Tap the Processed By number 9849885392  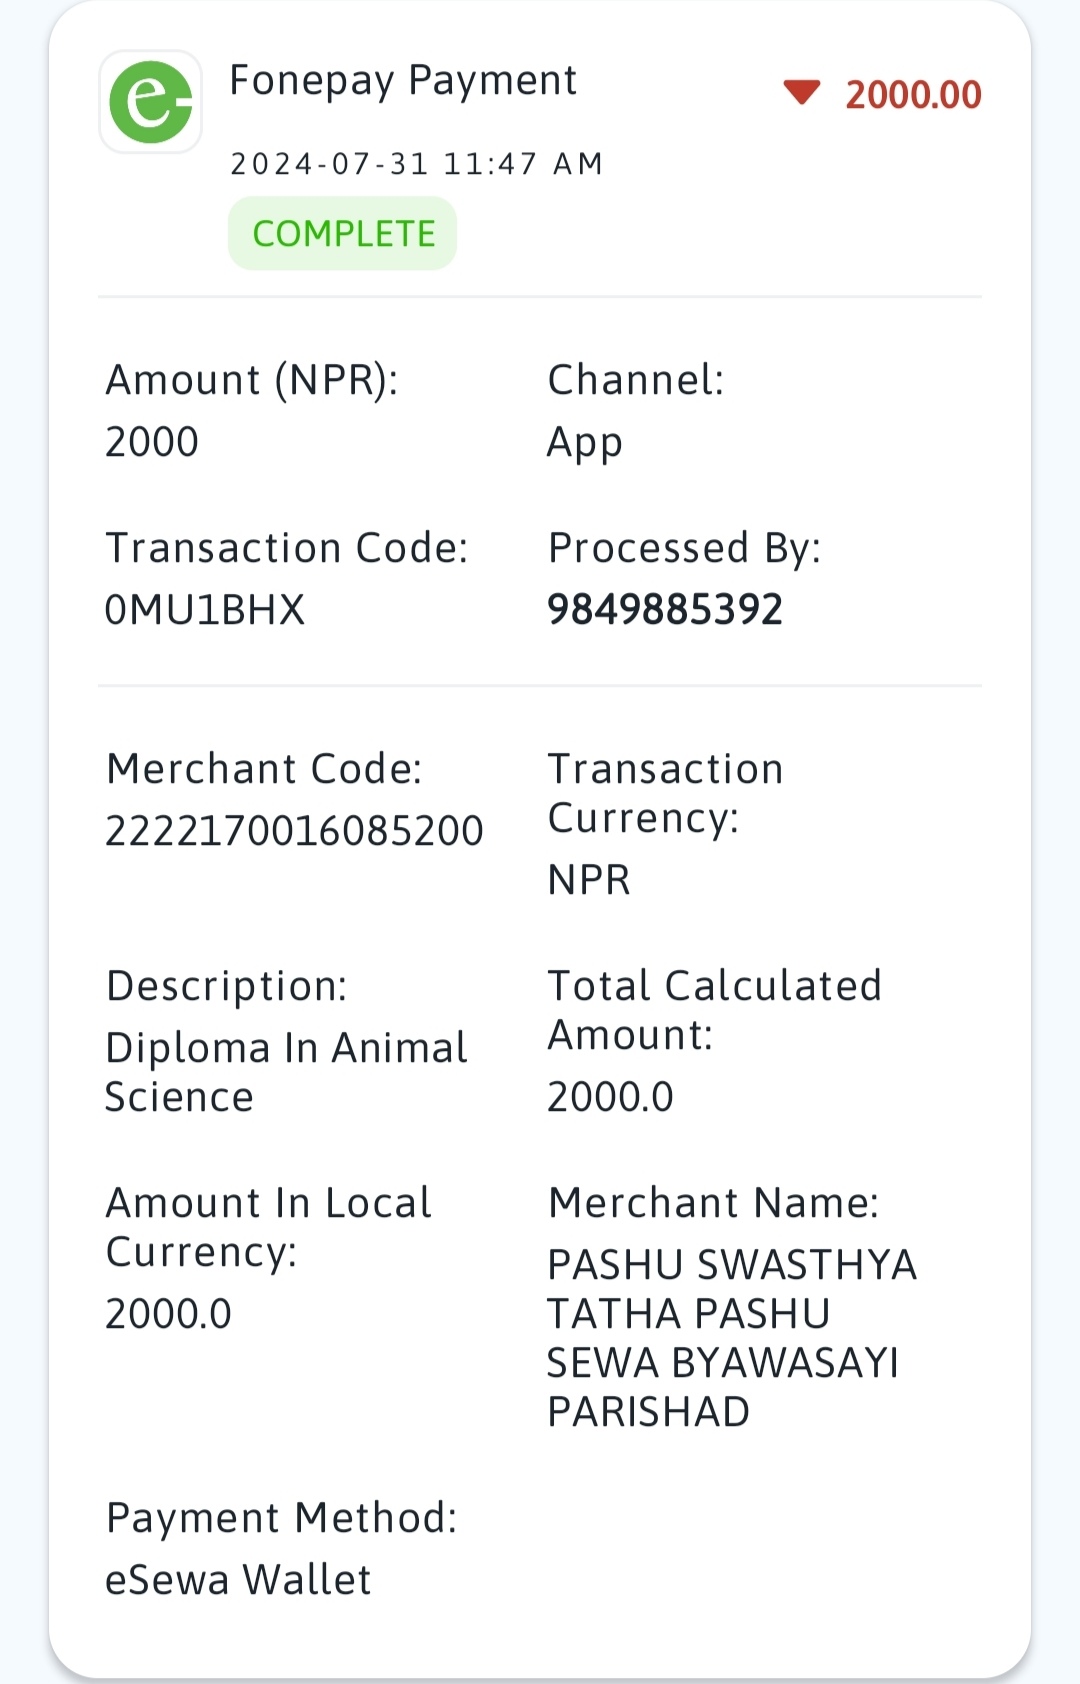point(665,609)
